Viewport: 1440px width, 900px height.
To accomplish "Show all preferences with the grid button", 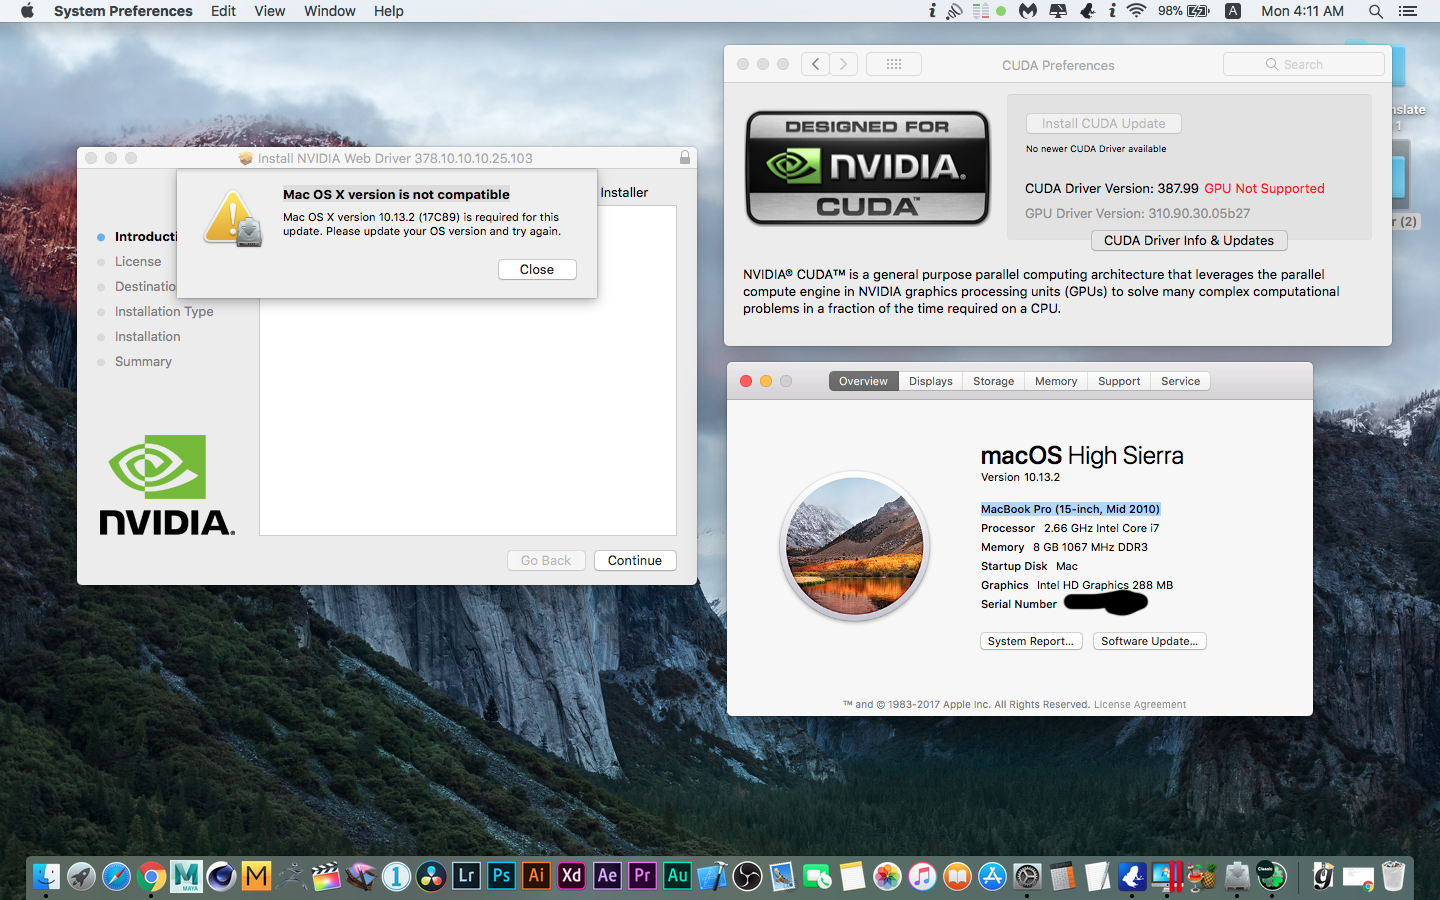I will point(894,64).
